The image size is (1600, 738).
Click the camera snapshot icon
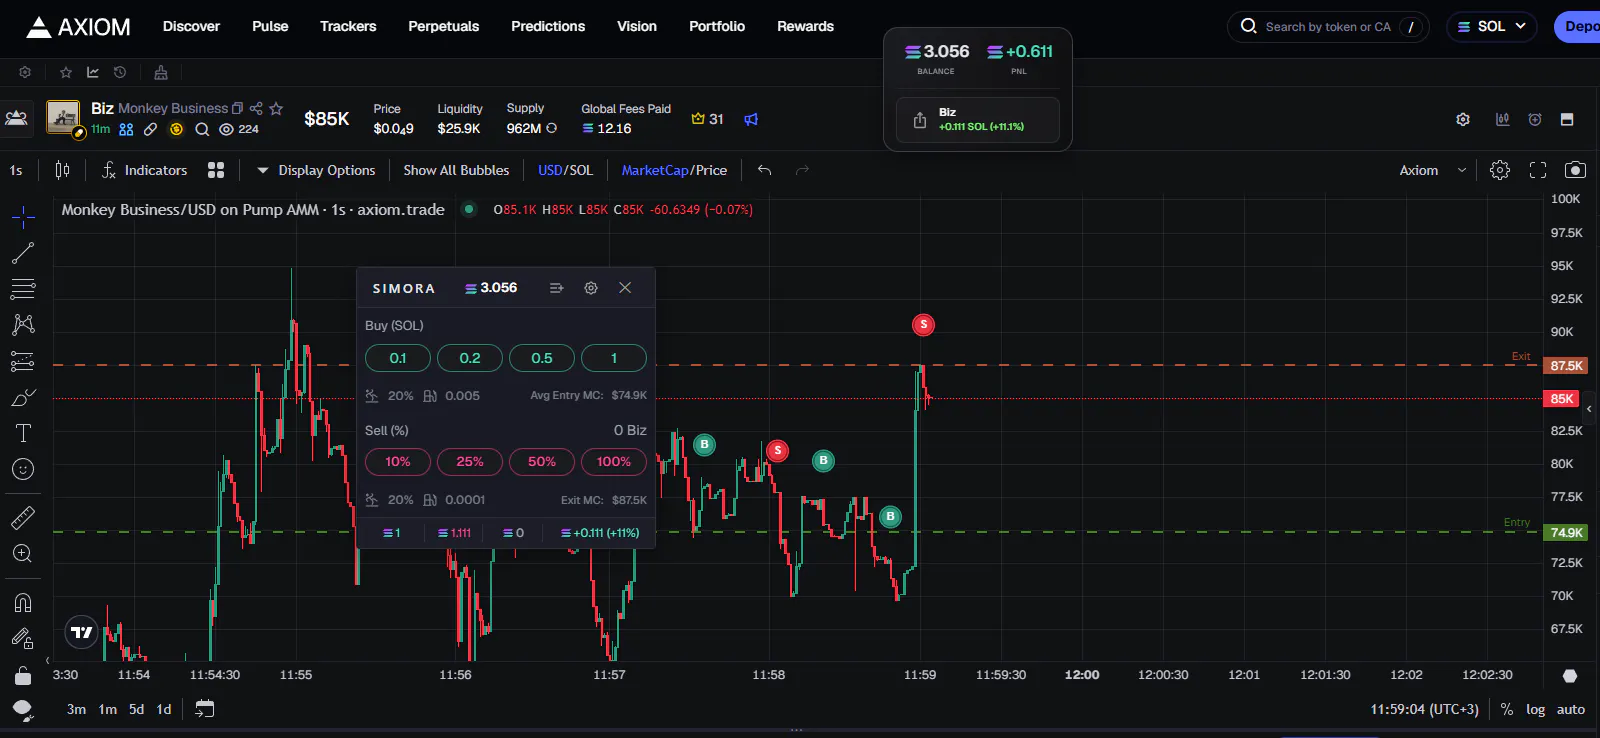(x=1575, y=170)
